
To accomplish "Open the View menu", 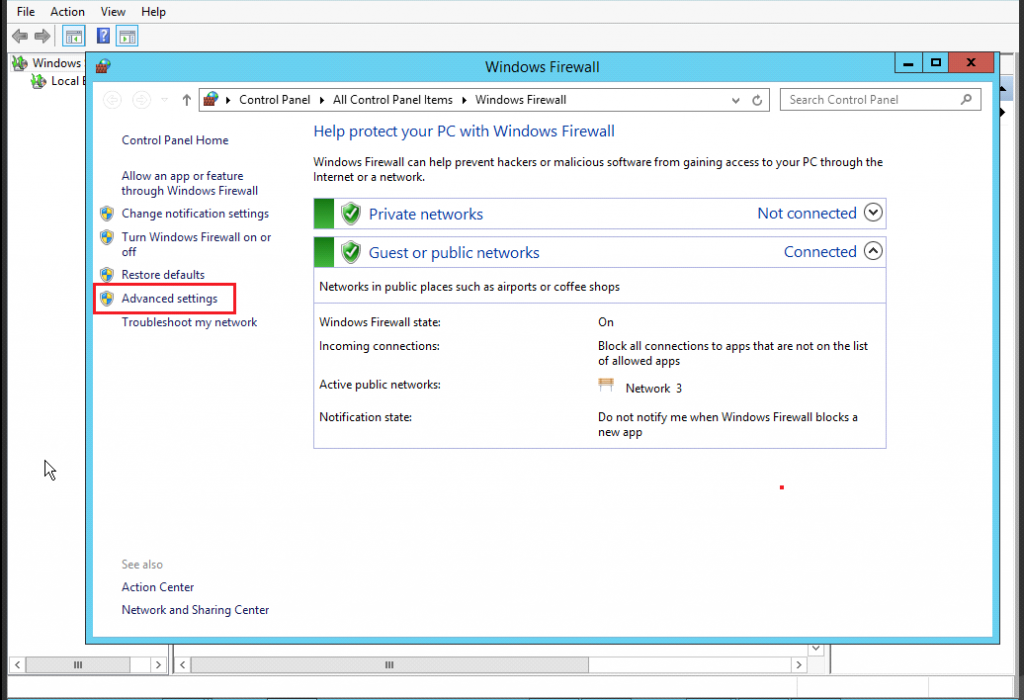I will (112, 12).
